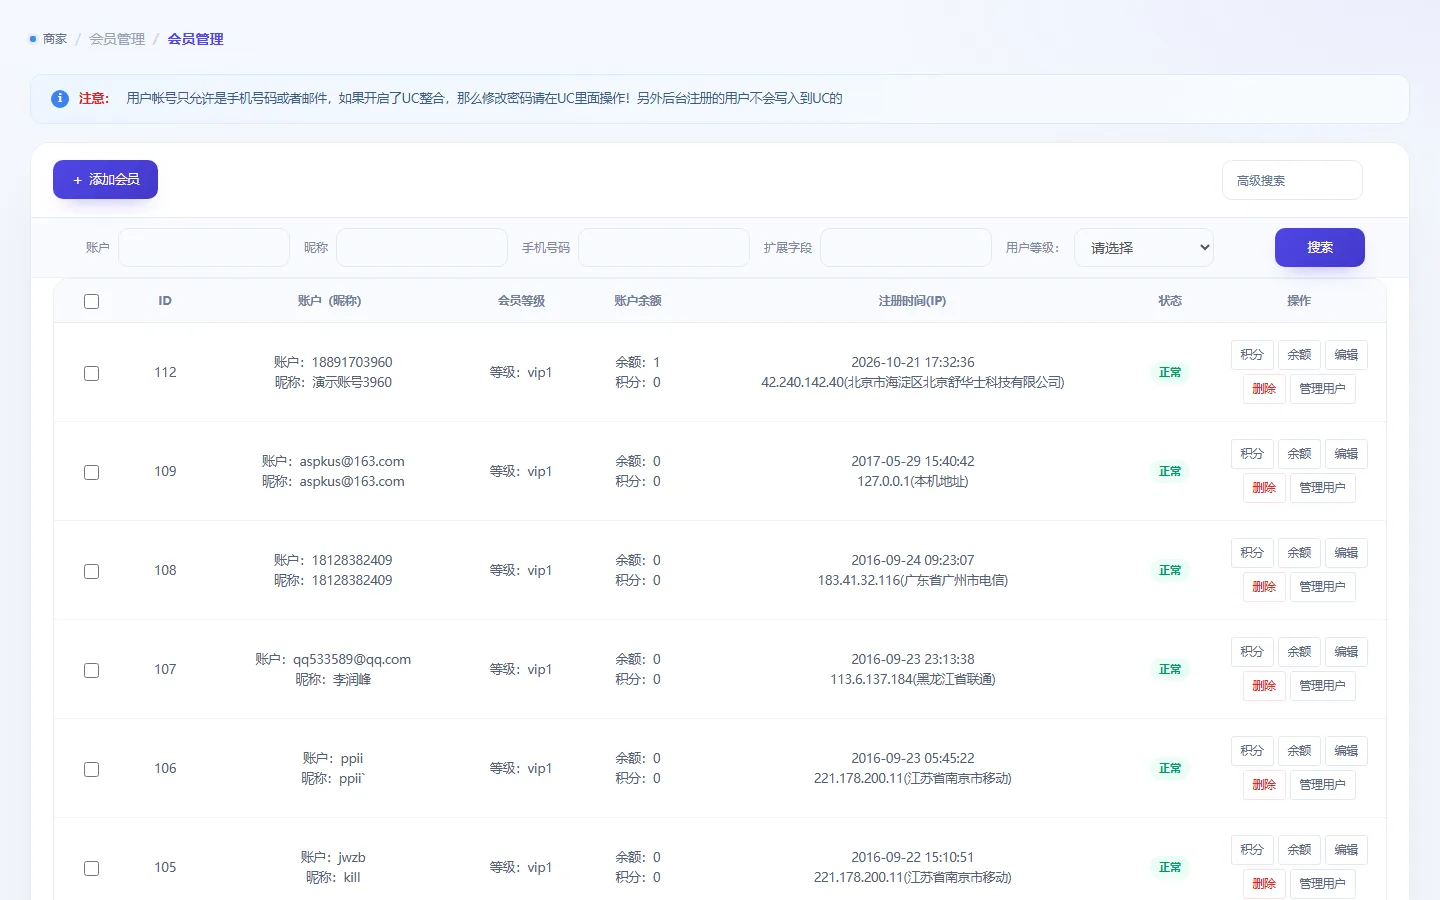Click the highlighted 会员管理 breadcrumb item

195,39
